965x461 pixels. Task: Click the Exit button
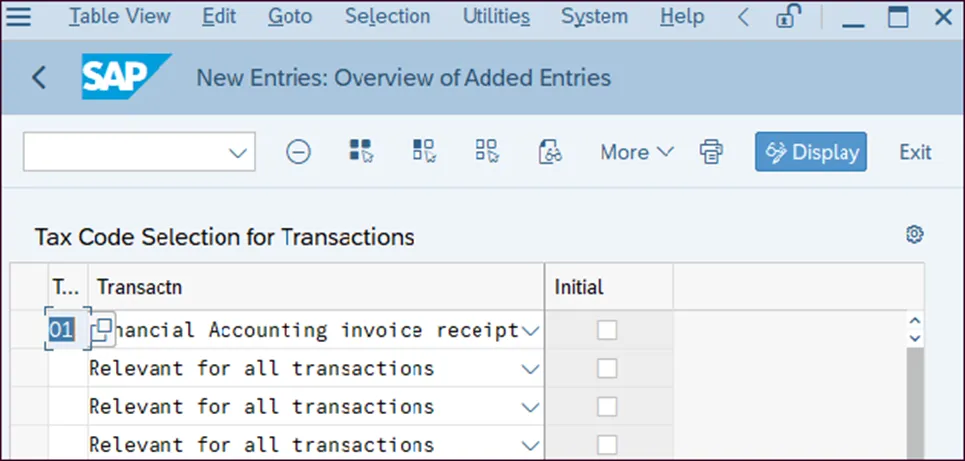click(x=915, y=152)
